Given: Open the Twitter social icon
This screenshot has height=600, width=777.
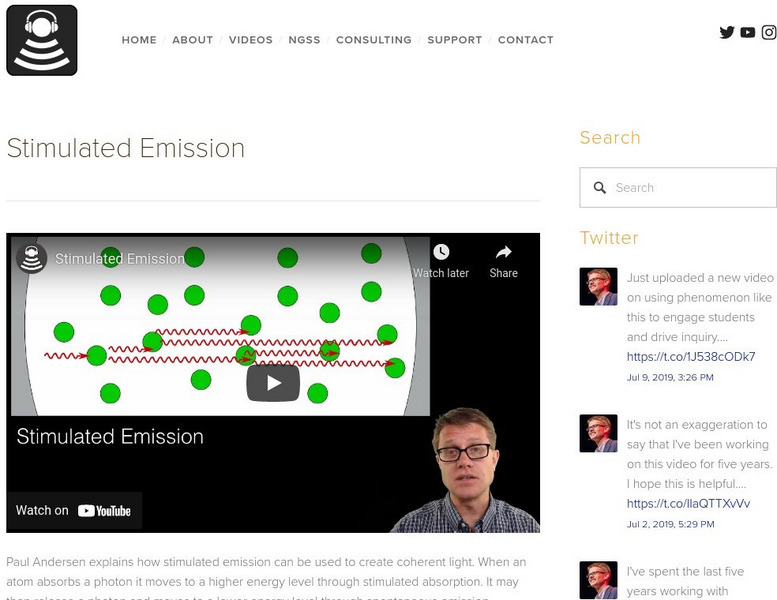Looking at the screenshot, I should coord(727,32).
